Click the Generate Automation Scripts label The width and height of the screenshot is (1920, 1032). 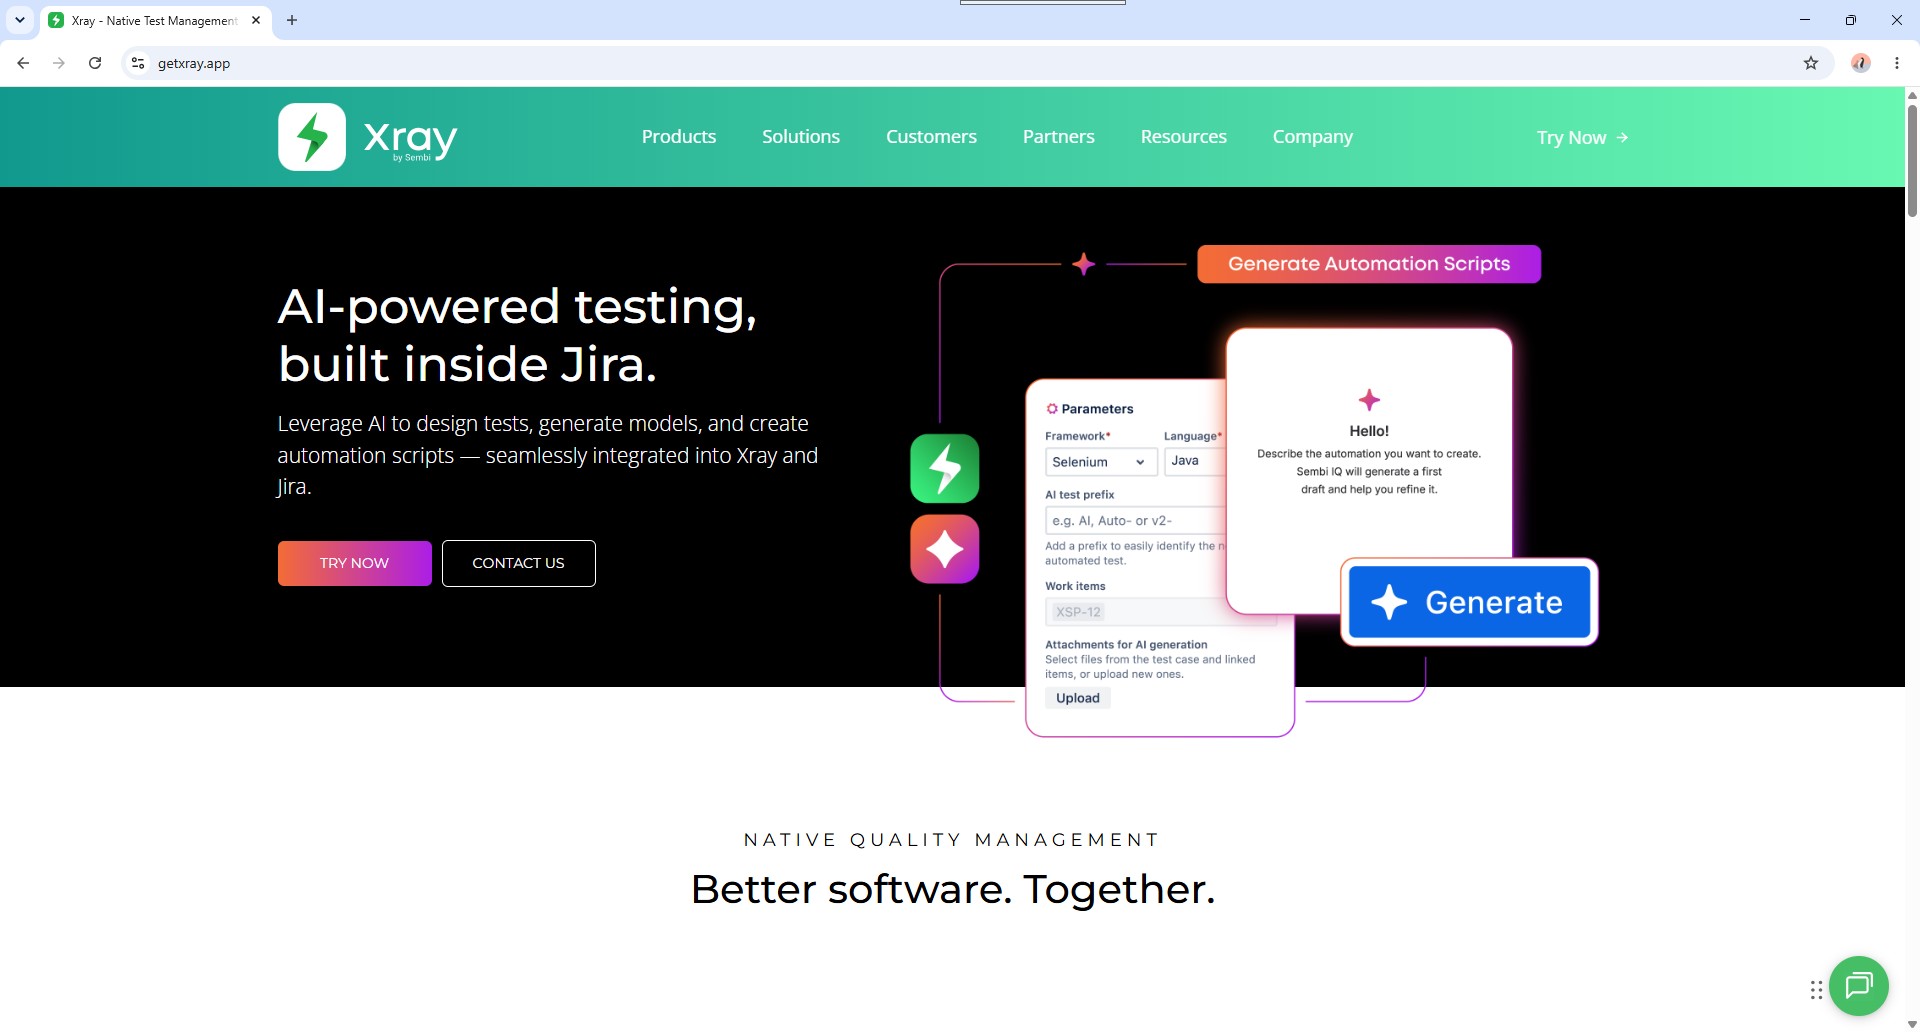click(1369, 264)
